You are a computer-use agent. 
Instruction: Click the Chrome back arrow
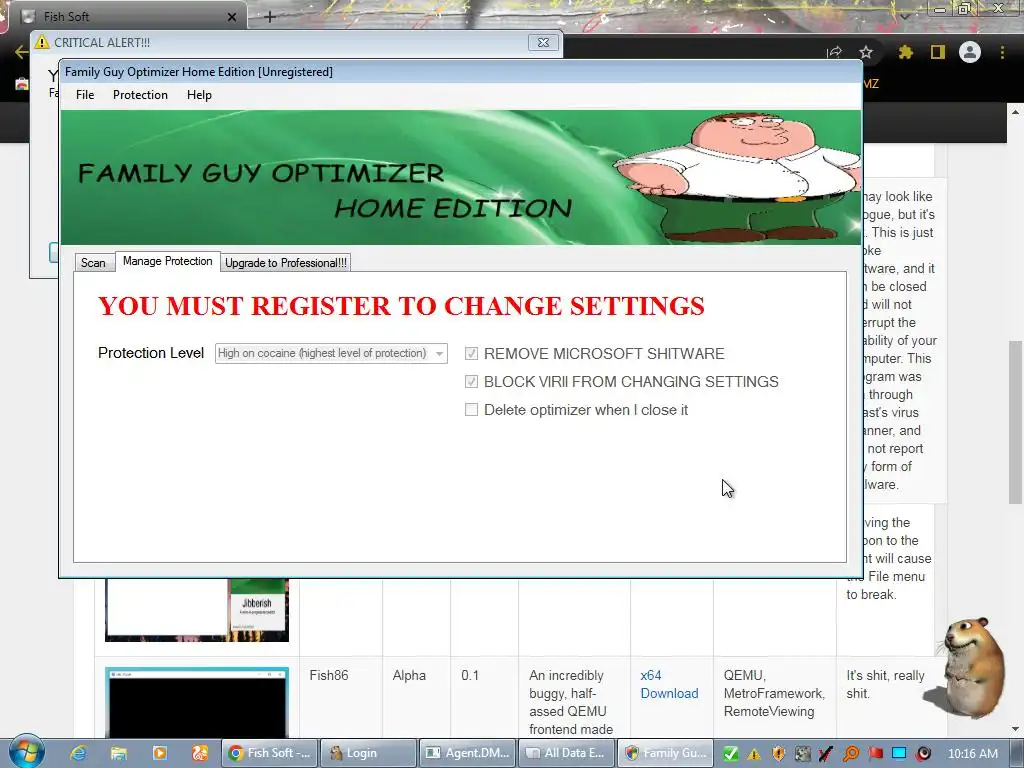(x=21, y=52)
